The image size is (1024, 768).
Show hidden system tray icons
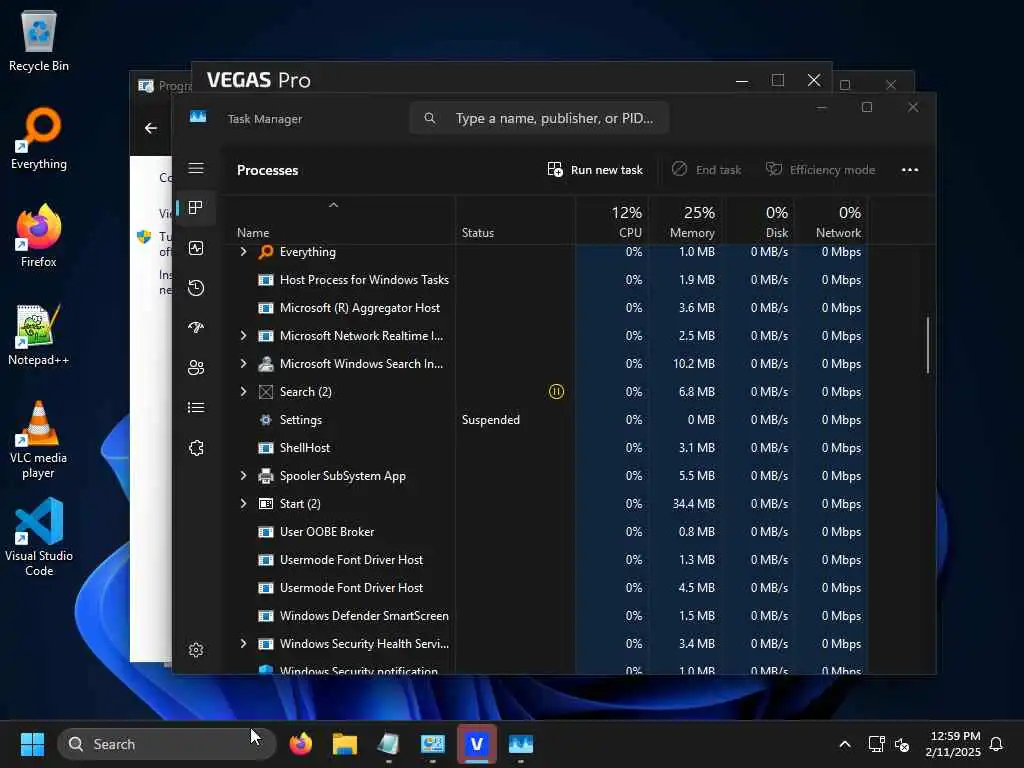click(x=844, y=744)
